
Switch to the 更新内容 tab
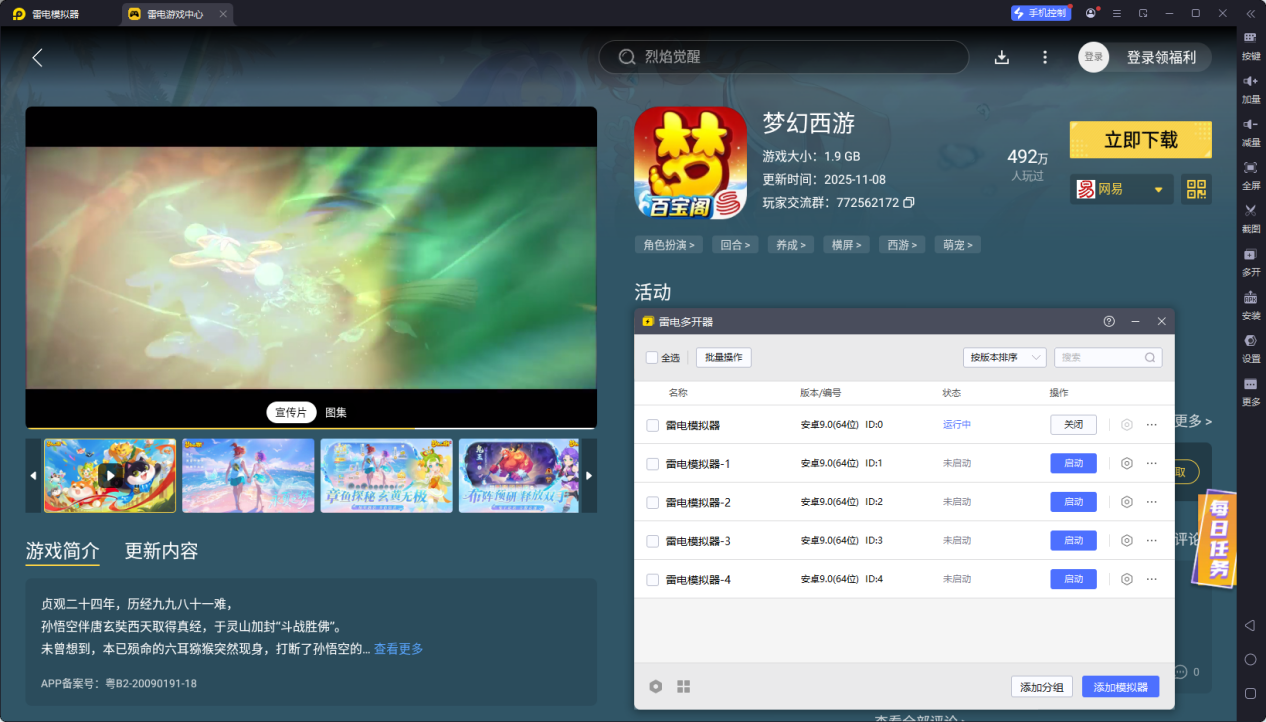click(x=160, y=551)
